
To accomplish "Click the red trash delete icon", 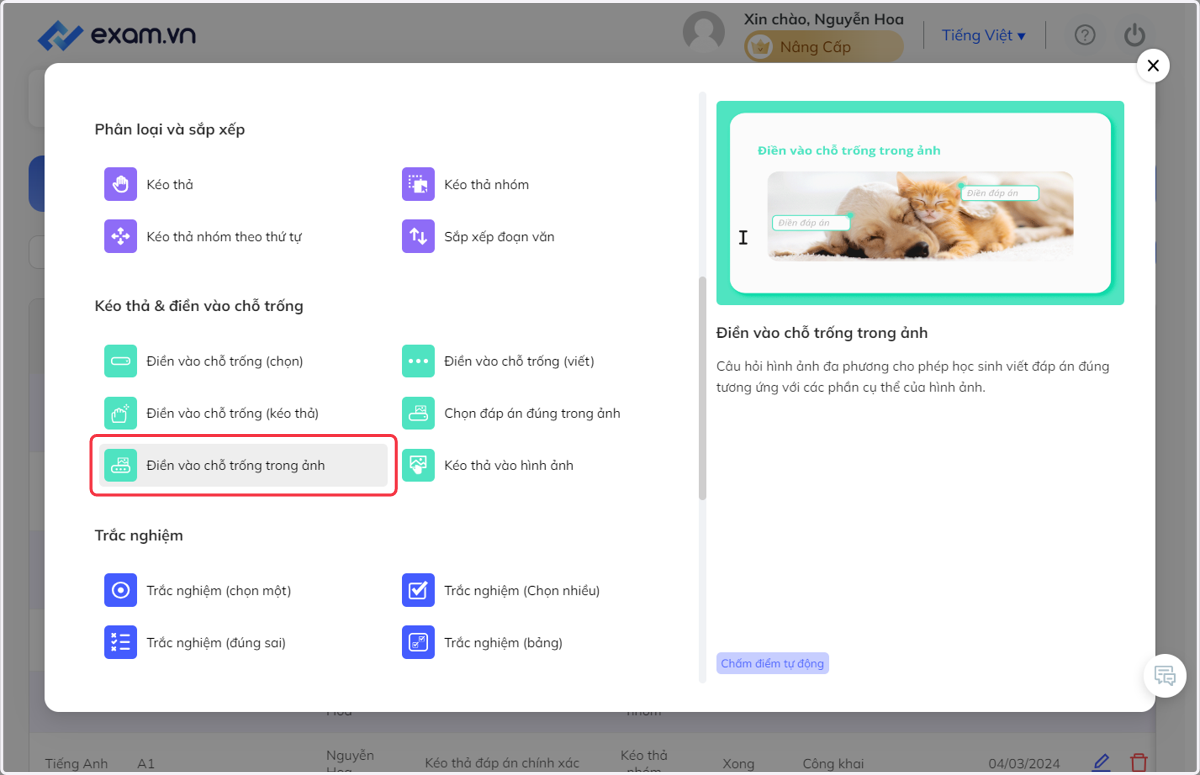I will tap(1138, 763).
